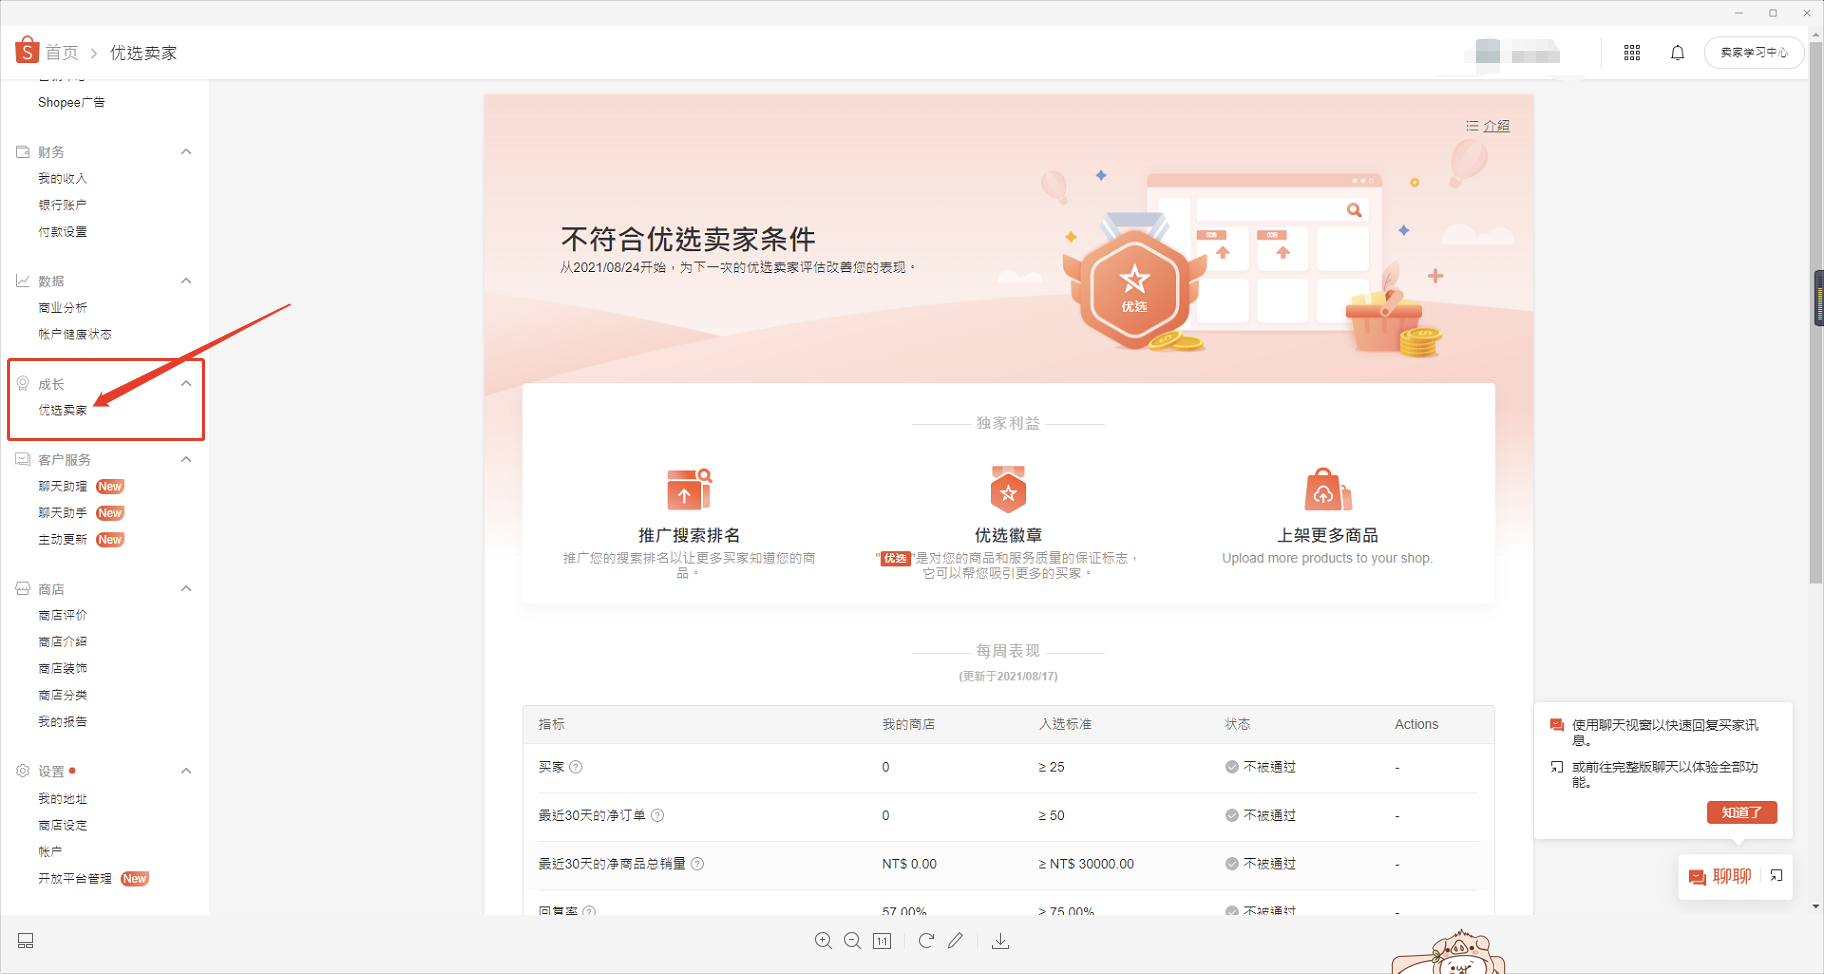Collapse the 设置 section chevron
Screen dimensions: 1824x974
pos(186,771)
